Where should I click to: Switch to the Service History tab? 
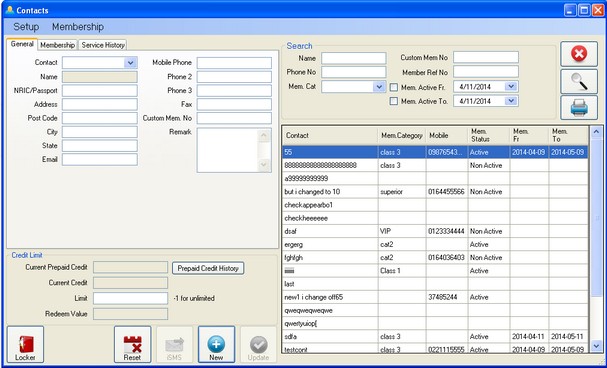[103, 45]
